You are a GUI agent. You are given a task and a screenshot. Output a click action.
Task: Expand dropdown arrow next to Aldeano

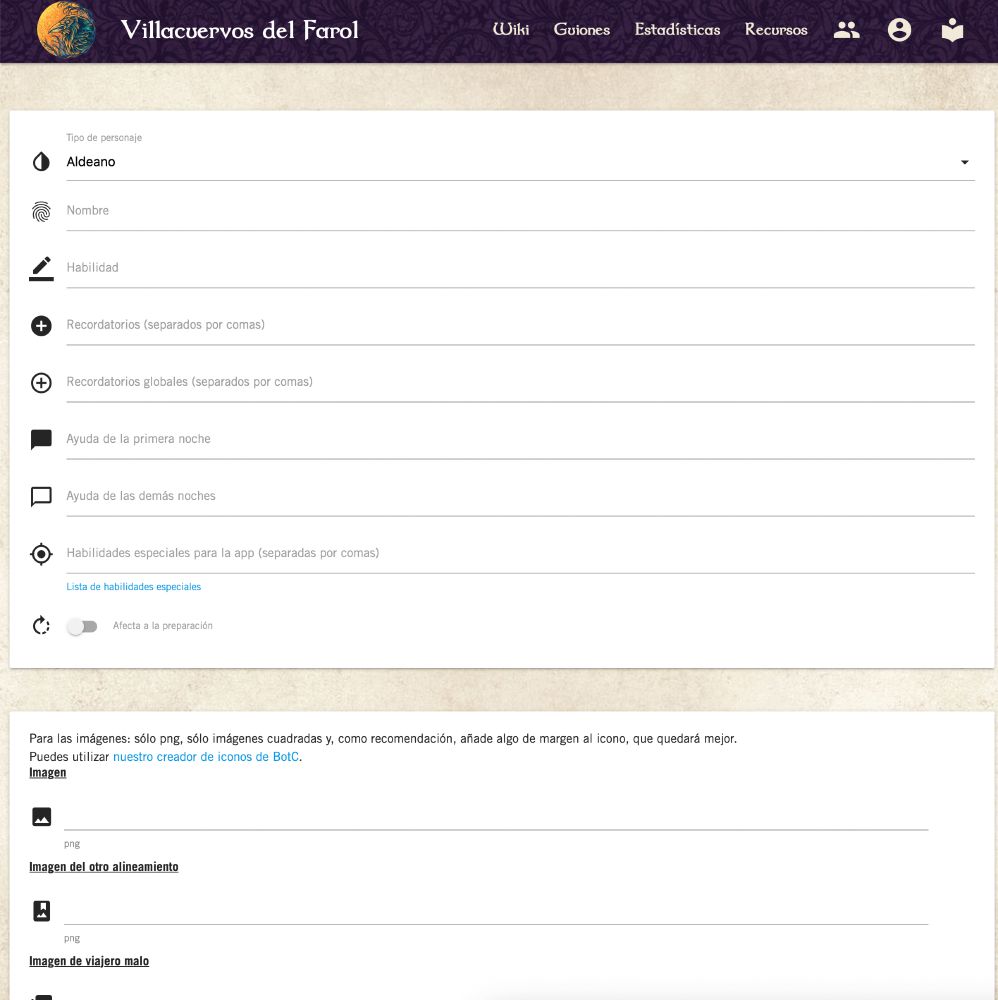point(965,162)
